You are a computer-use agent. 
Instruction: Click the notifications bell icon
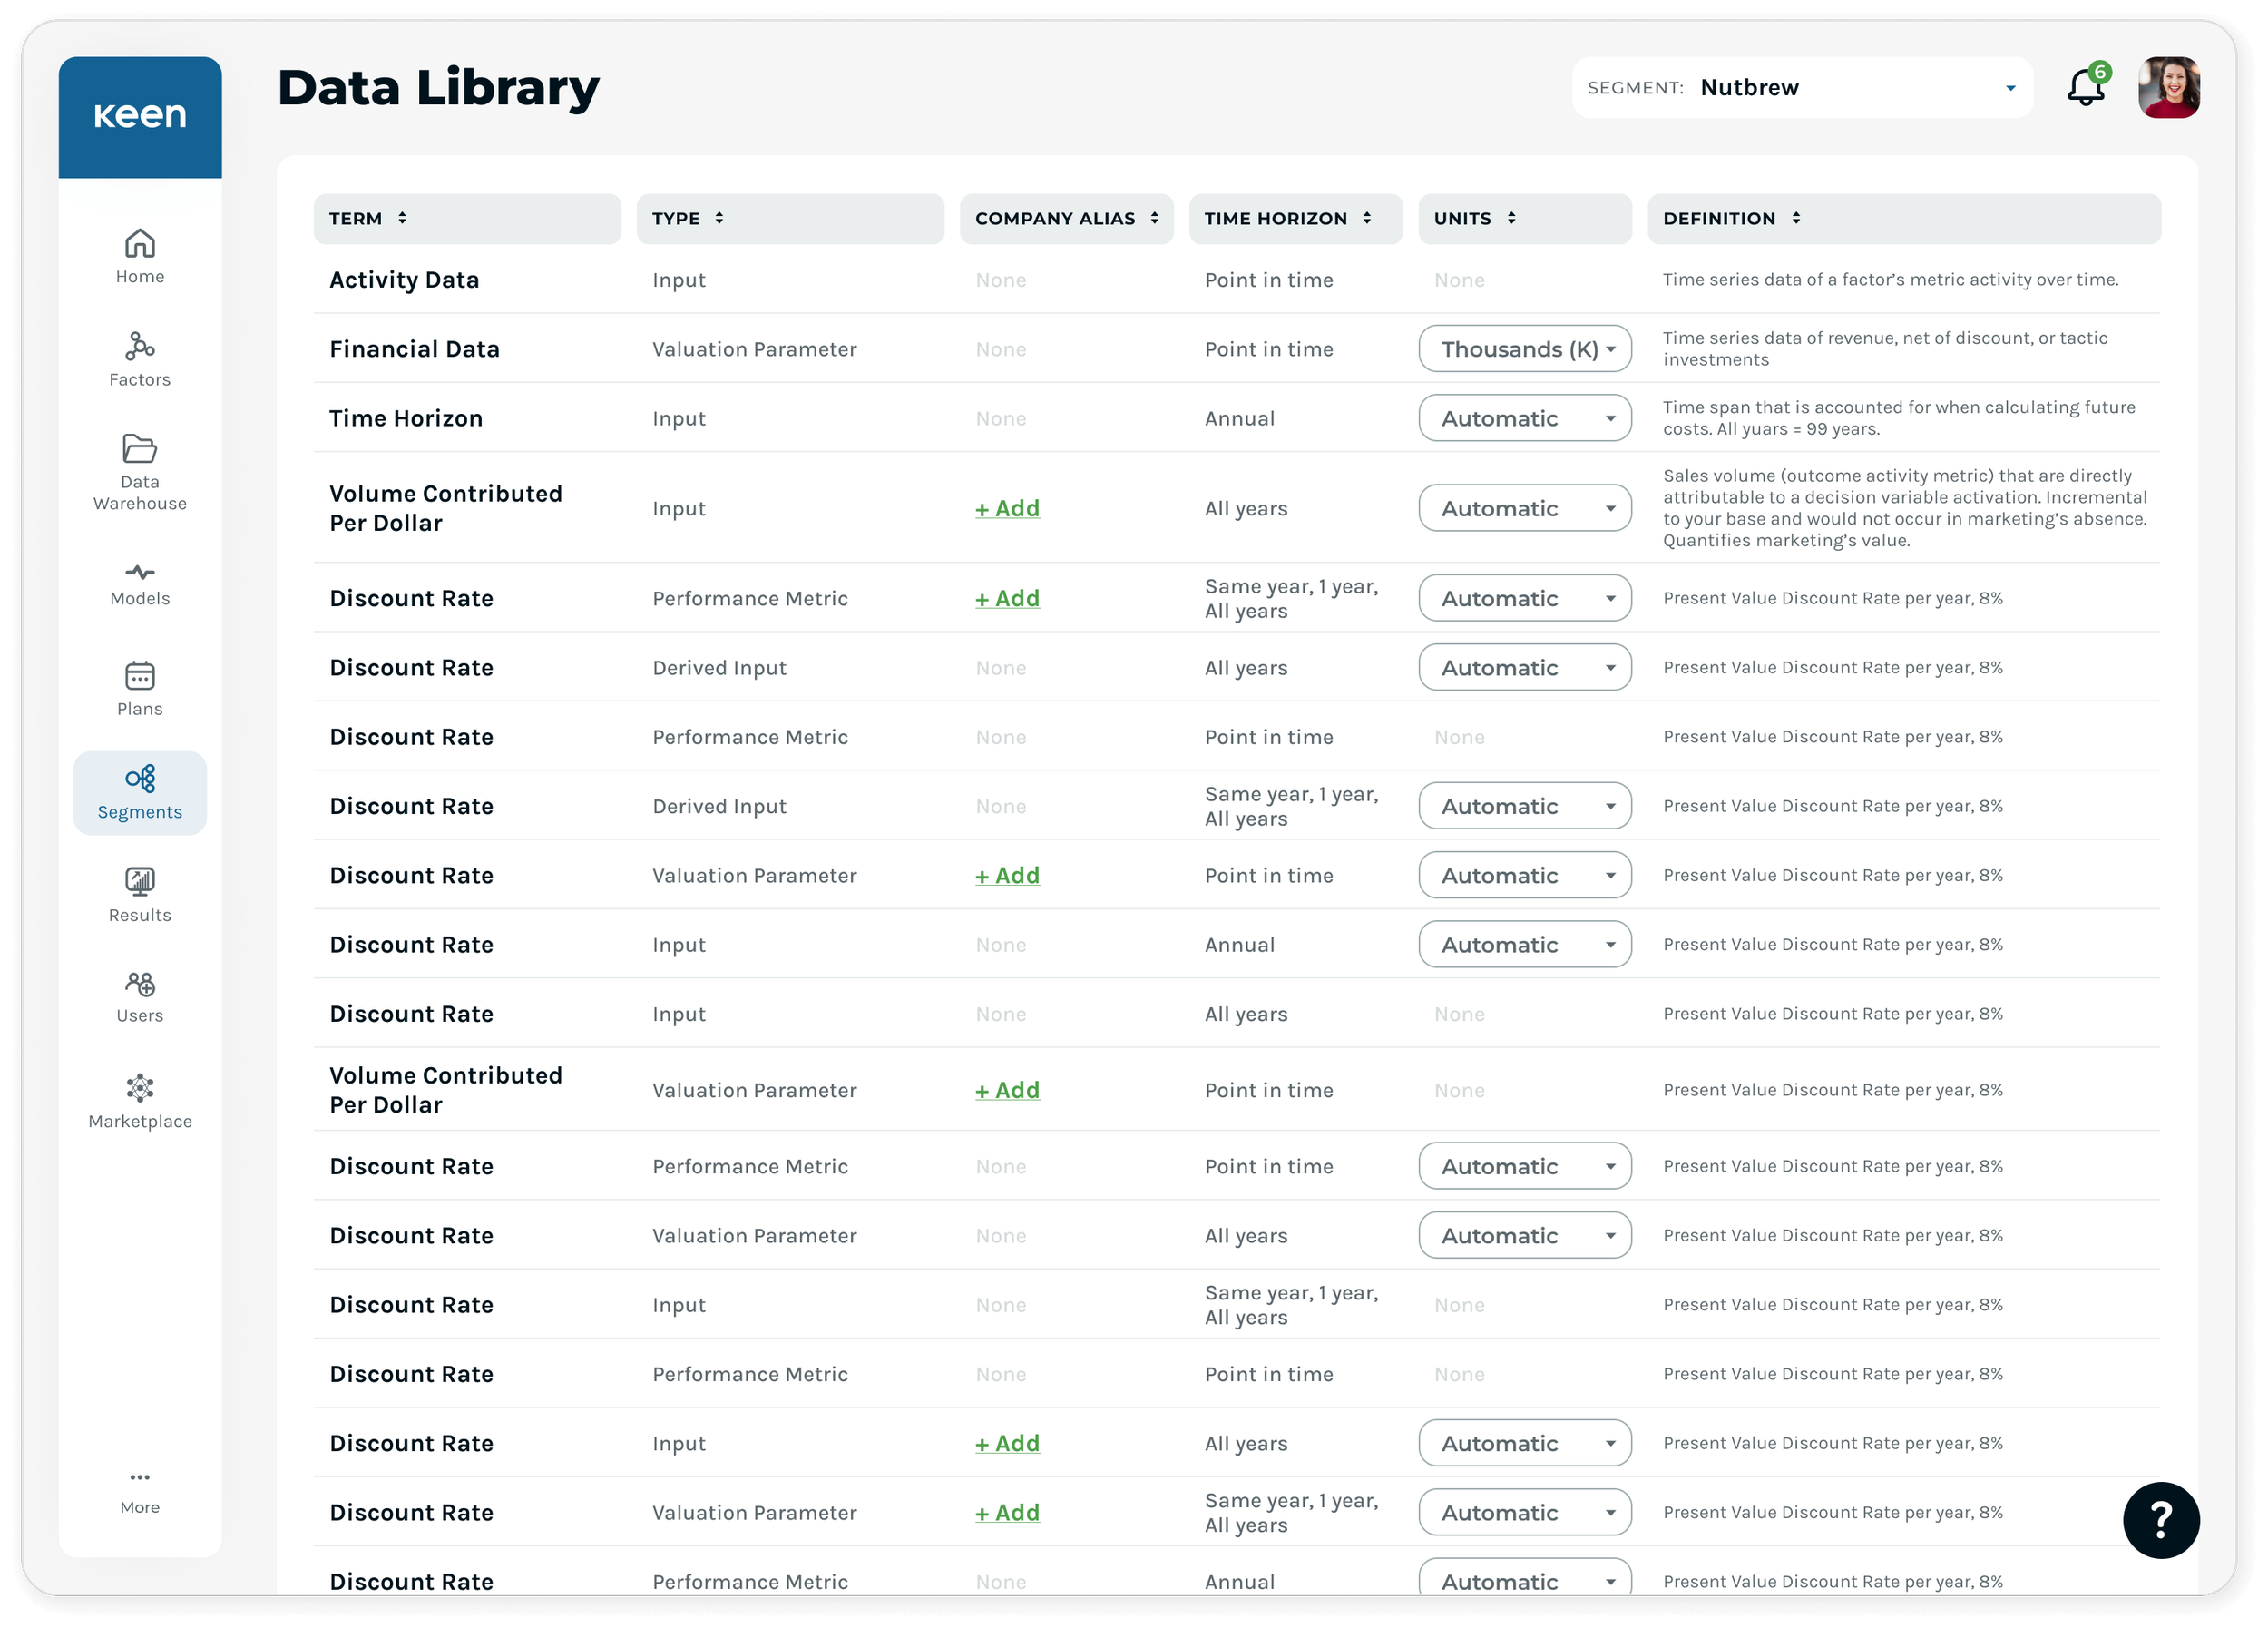point(2086,87)
